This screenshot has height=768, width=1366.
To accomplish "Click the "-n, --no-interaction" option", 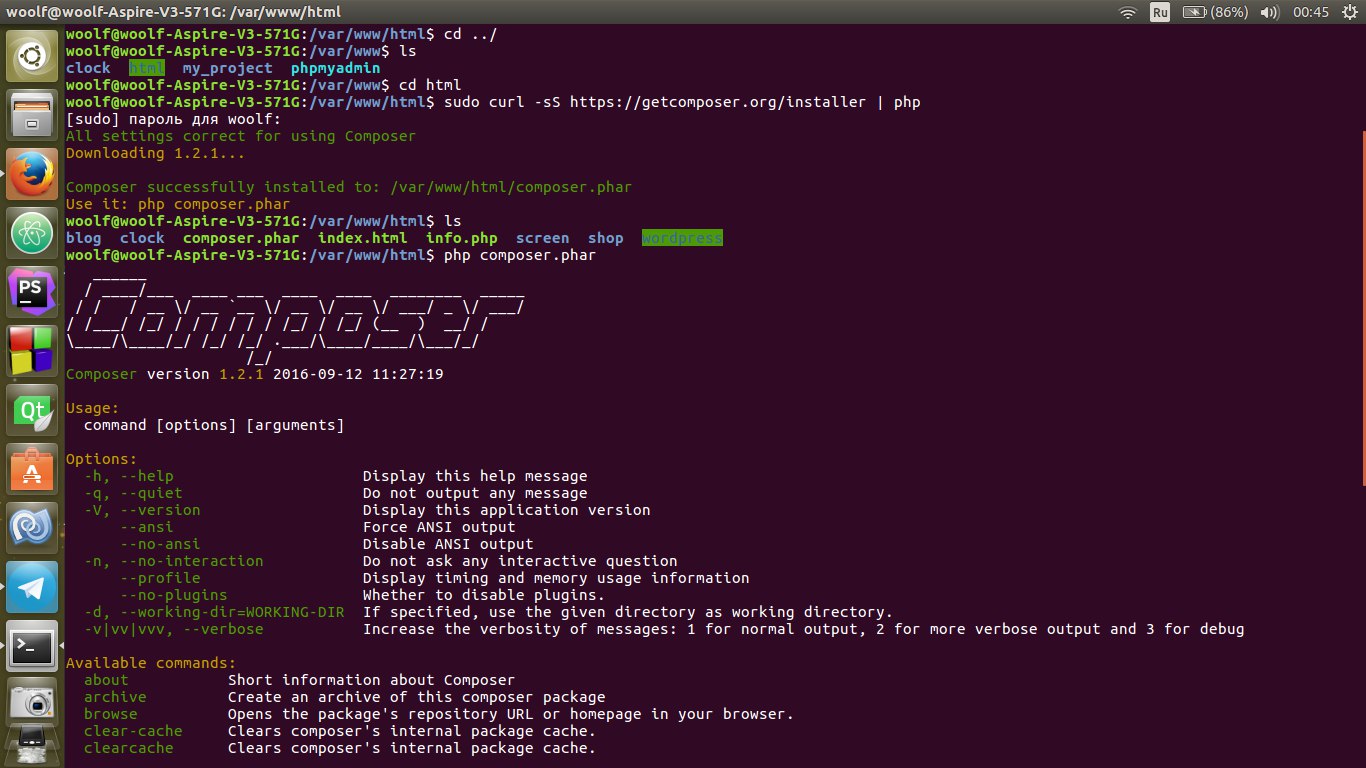I will (x=174, y=561).
